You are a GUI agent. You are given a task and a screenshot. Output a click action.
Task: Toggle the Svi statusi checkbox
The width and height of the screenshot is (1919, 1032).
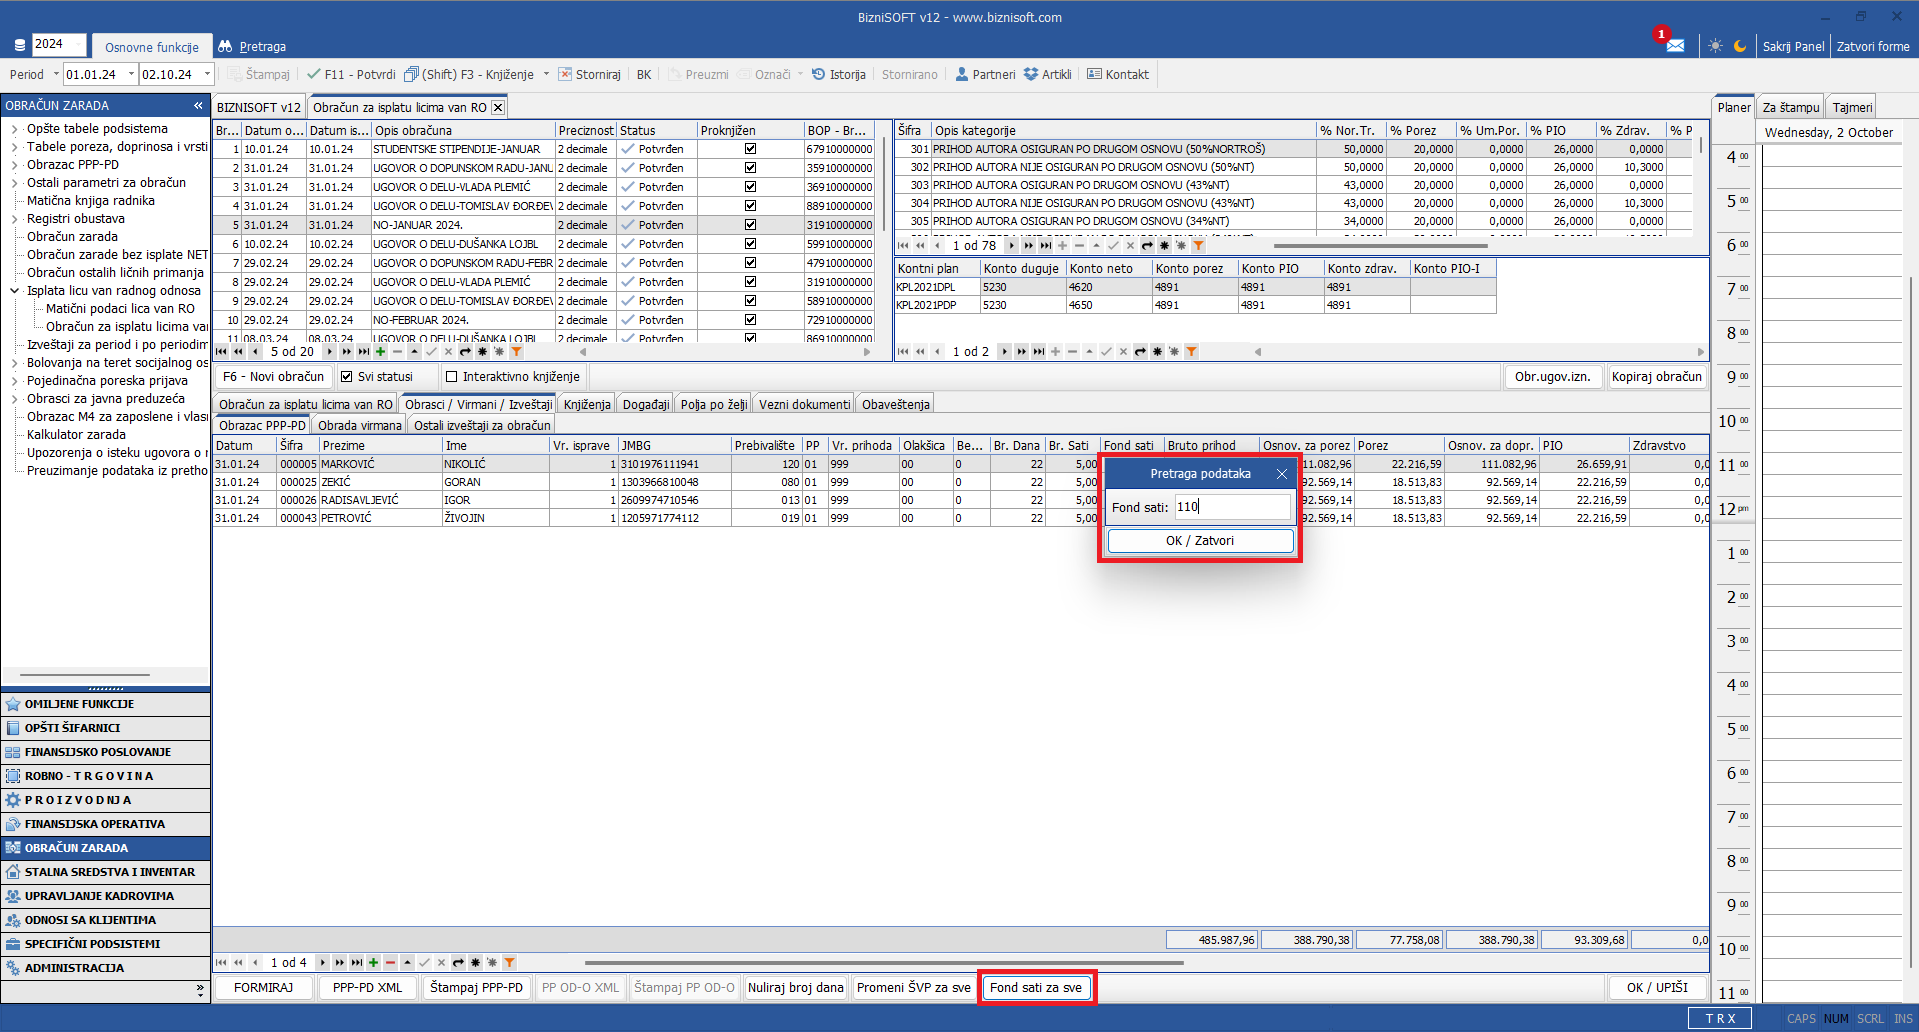point(347,377)
